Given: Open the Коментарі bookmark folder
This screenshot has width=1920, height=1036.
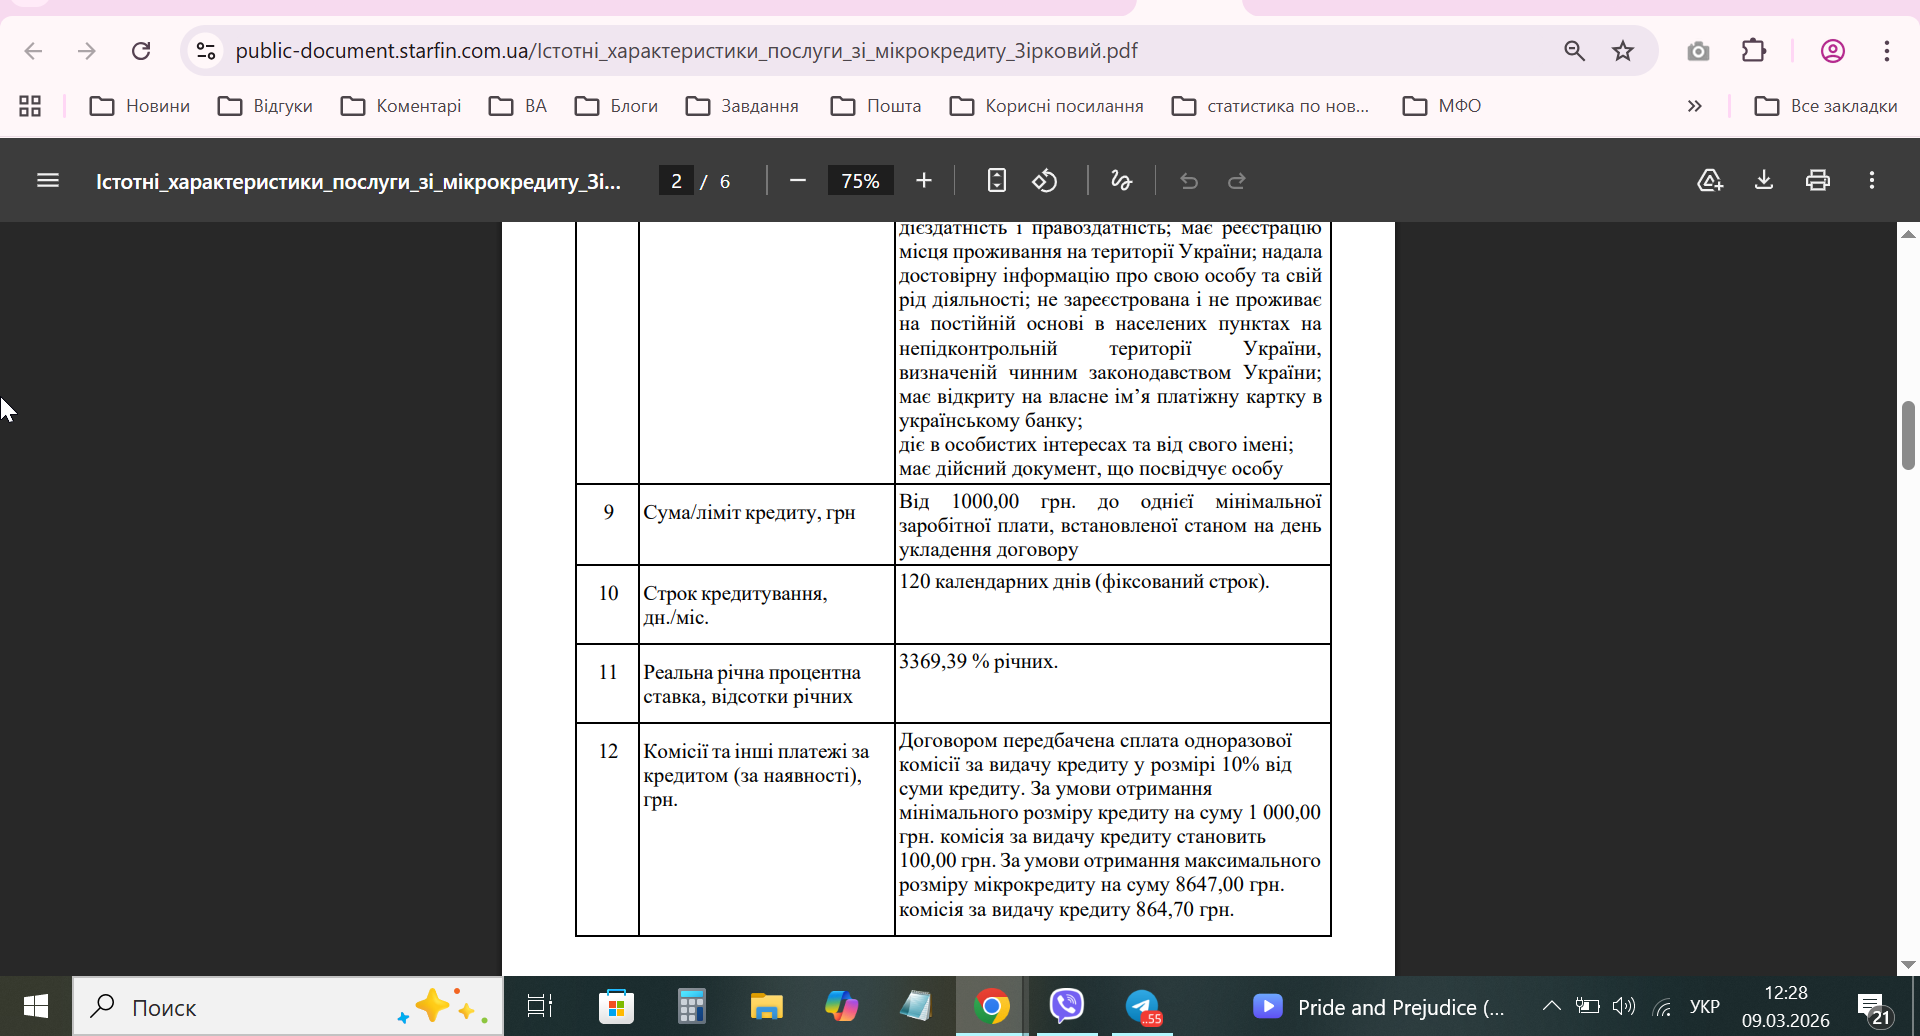Looking at the screenshot, I should [x=401, y=106].
